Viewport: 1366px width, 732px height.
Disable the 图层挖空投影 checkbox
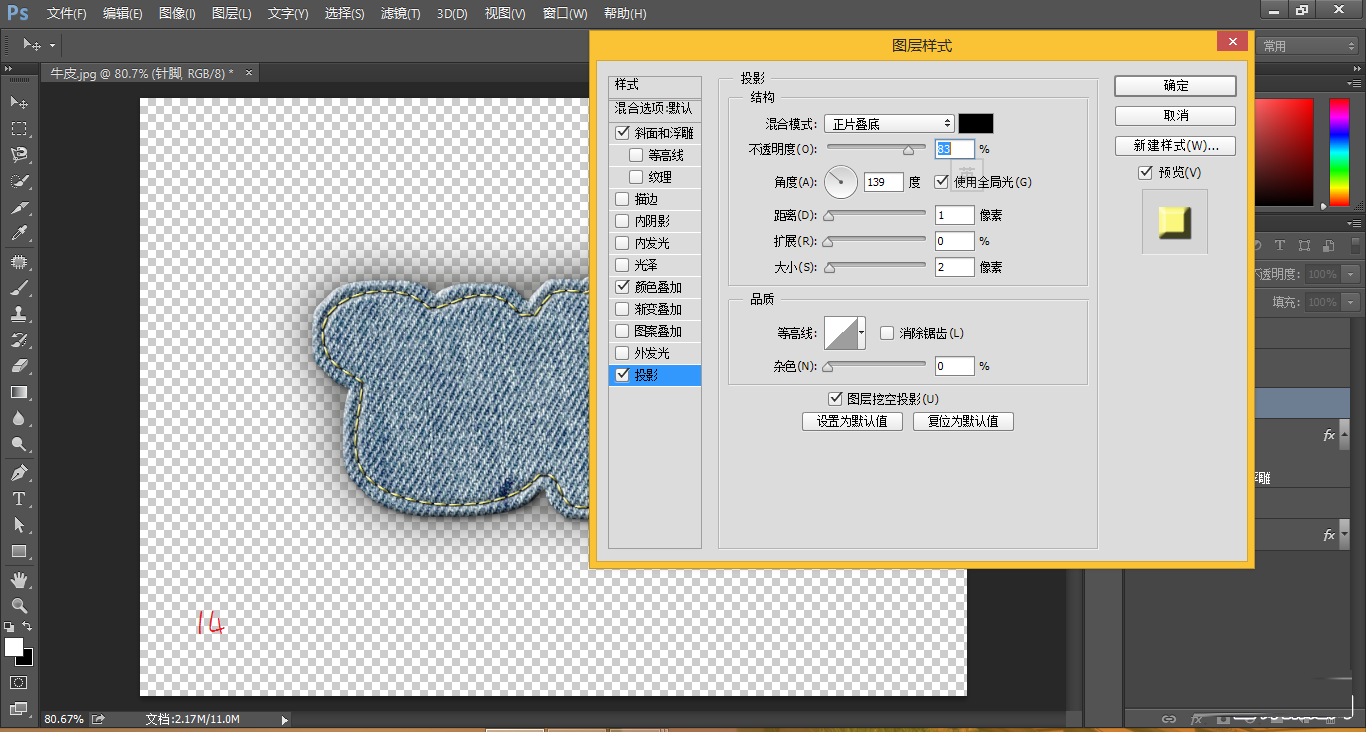[836, 398]
